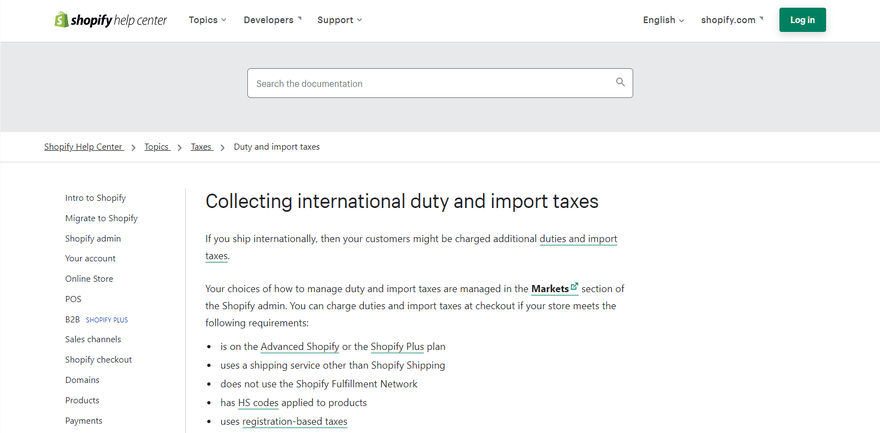880x433 pixels.
Task: Open POS sidebar item
Action: [x=73, y=299]
